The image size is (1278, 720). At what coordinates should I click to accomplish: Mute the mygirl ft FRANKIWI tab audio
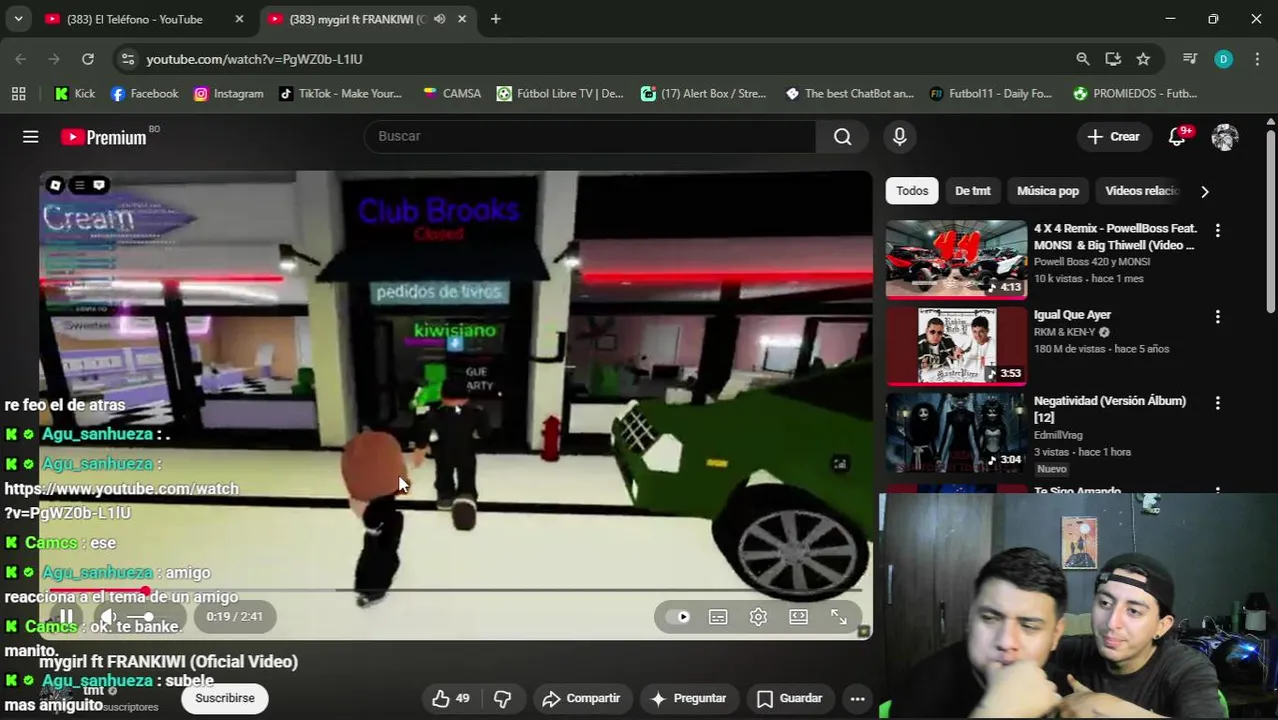(439, 19)
